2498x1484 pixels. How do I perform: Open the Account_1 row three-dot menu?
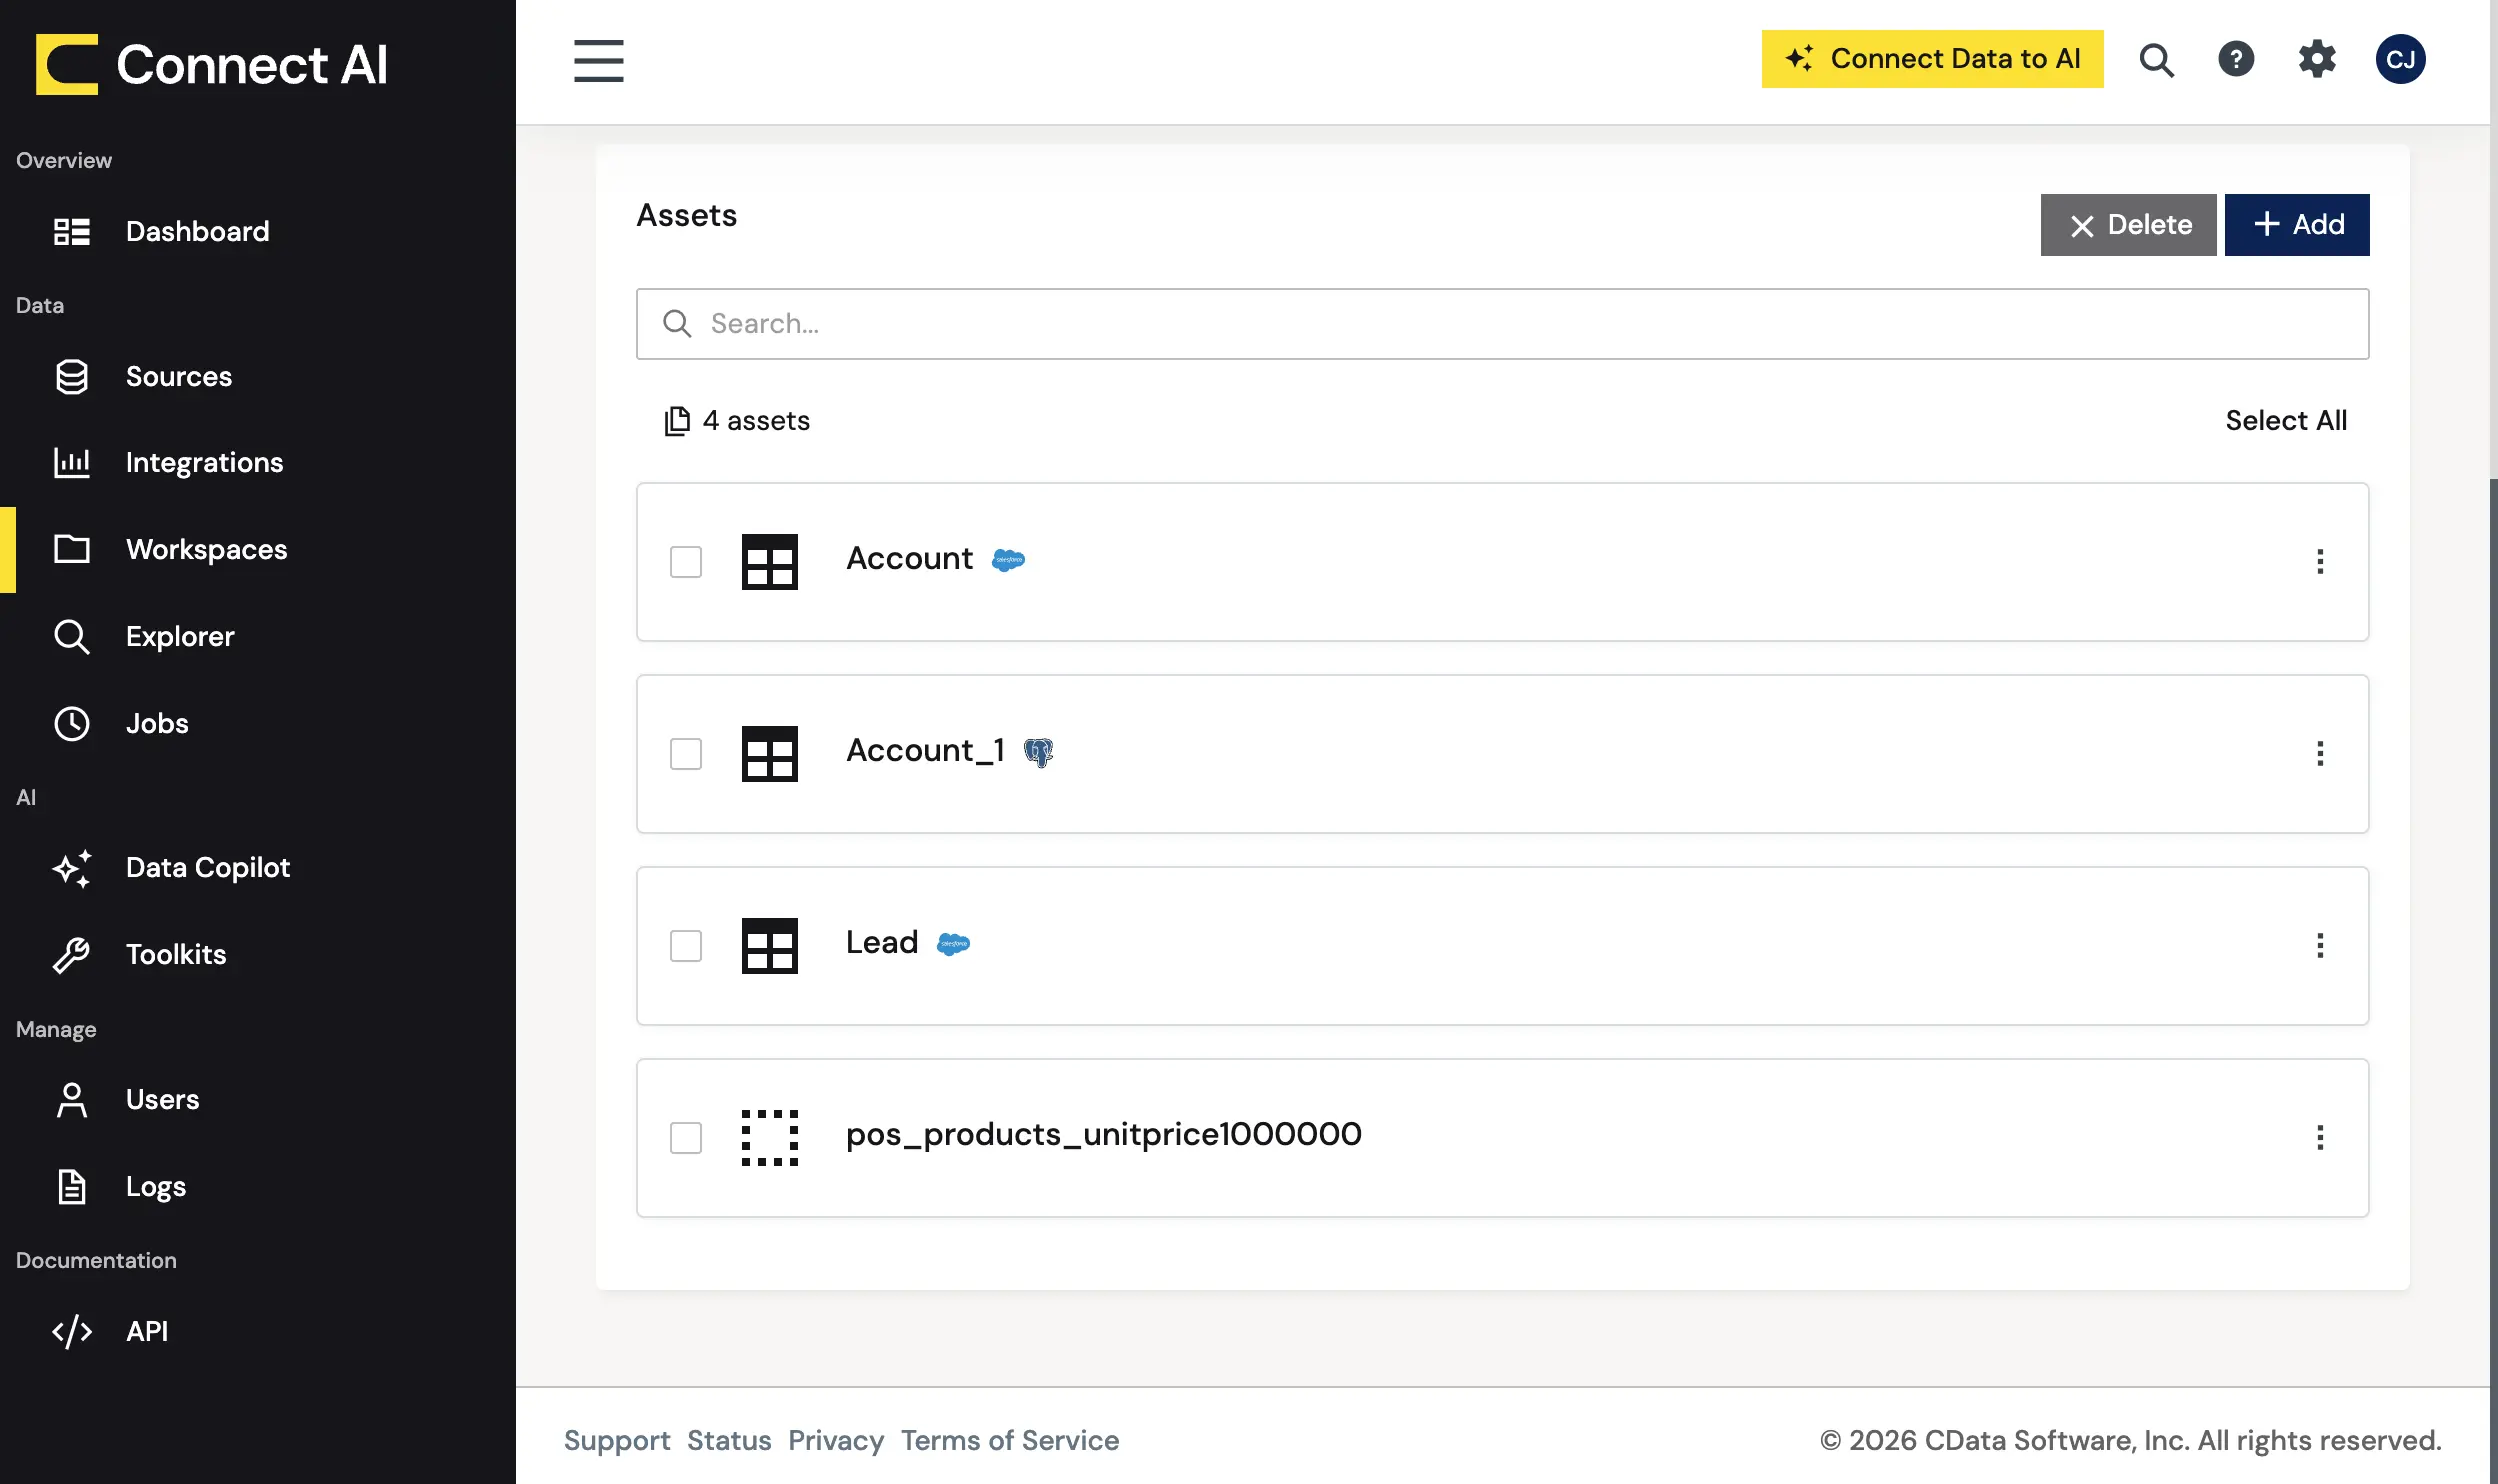click(x=2320, y=754)
